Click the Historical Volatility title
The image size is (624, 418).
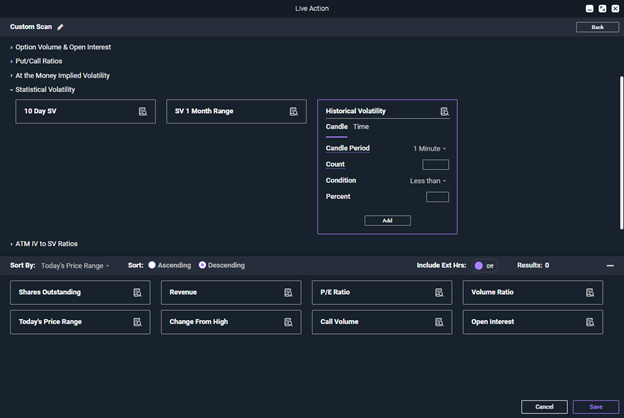tap(355, 111)
